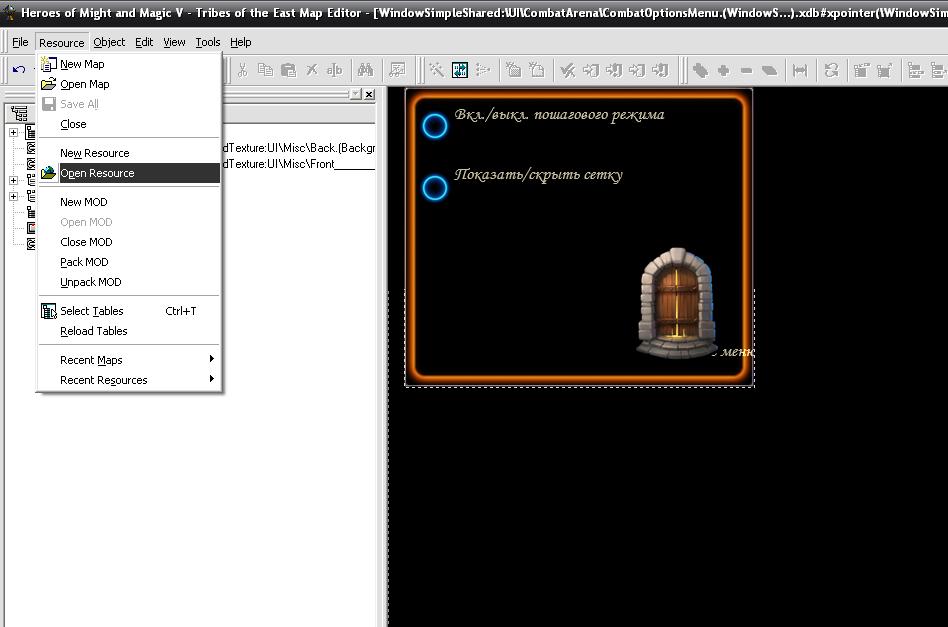Viewport: 948px width, 627px height.
Task: Select Close MOD menu entry
Action: [x=129, y=242]
